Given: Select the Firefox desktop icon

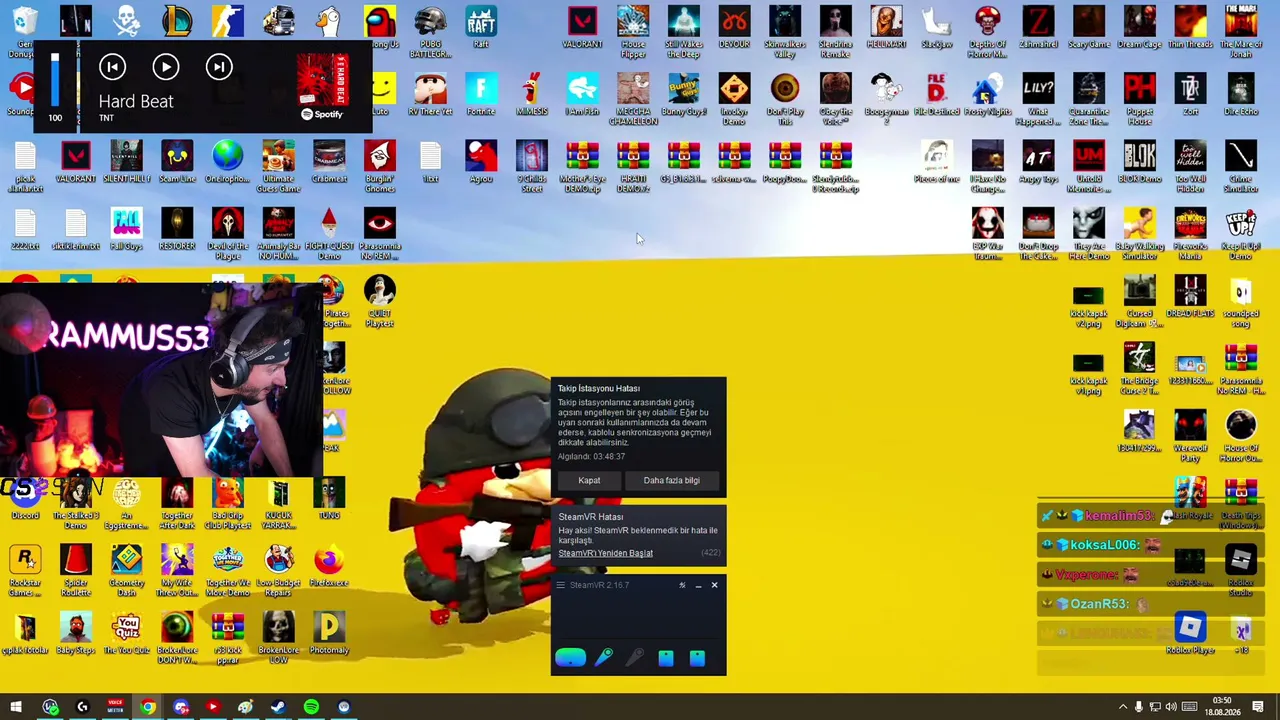Looking at the screenshot, I should 329,566.
